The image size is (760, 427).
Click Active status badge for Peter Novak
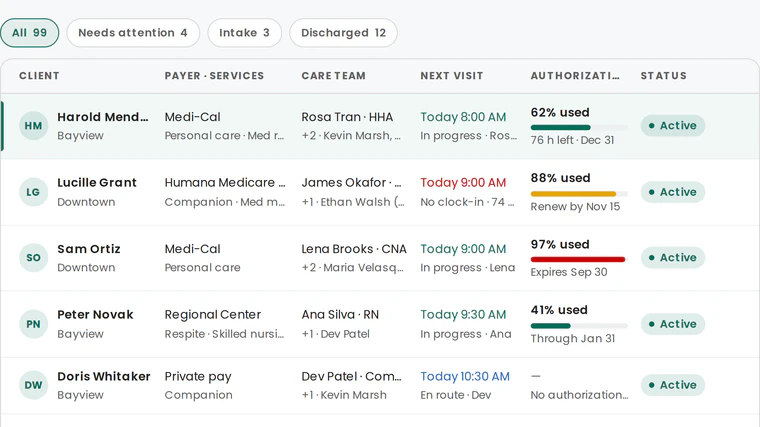click(x=673, y=324)
